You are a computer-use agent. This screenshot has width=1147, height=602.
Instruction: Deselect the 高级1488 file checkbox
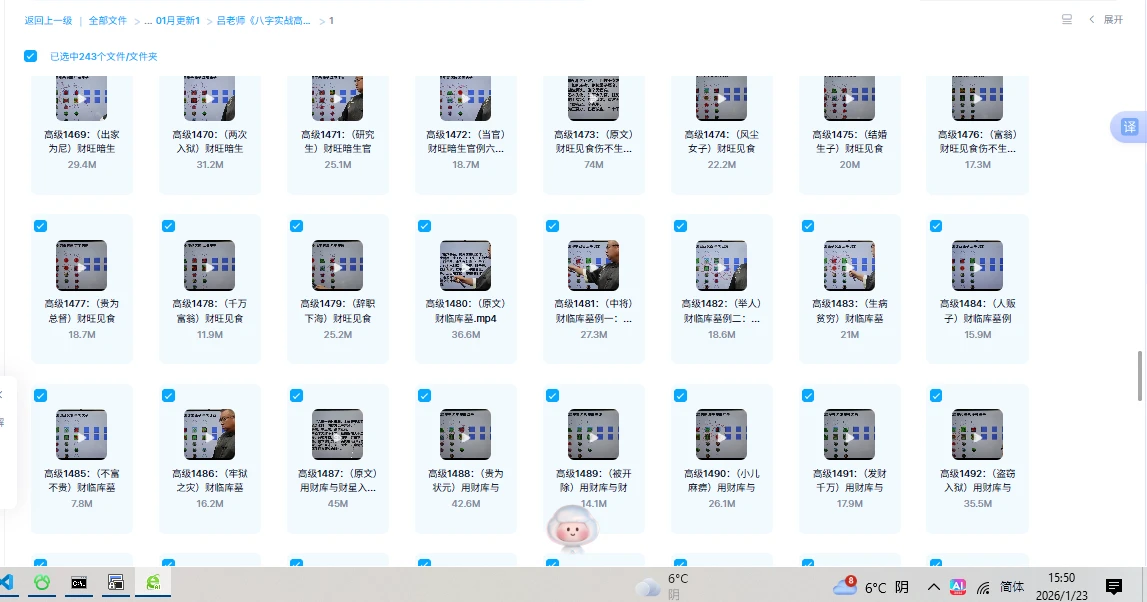pyautogui.click(x=424, y=396)
